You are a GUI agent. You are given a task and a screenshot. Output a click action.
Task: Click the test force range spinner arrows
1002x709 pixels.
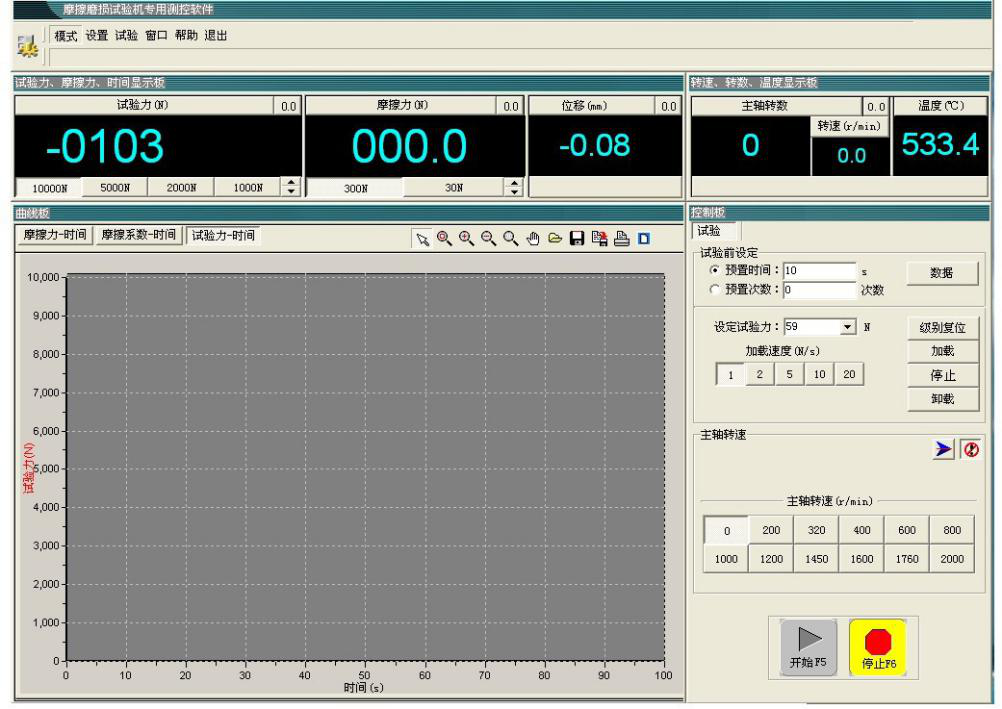click(x=290, y=186)
